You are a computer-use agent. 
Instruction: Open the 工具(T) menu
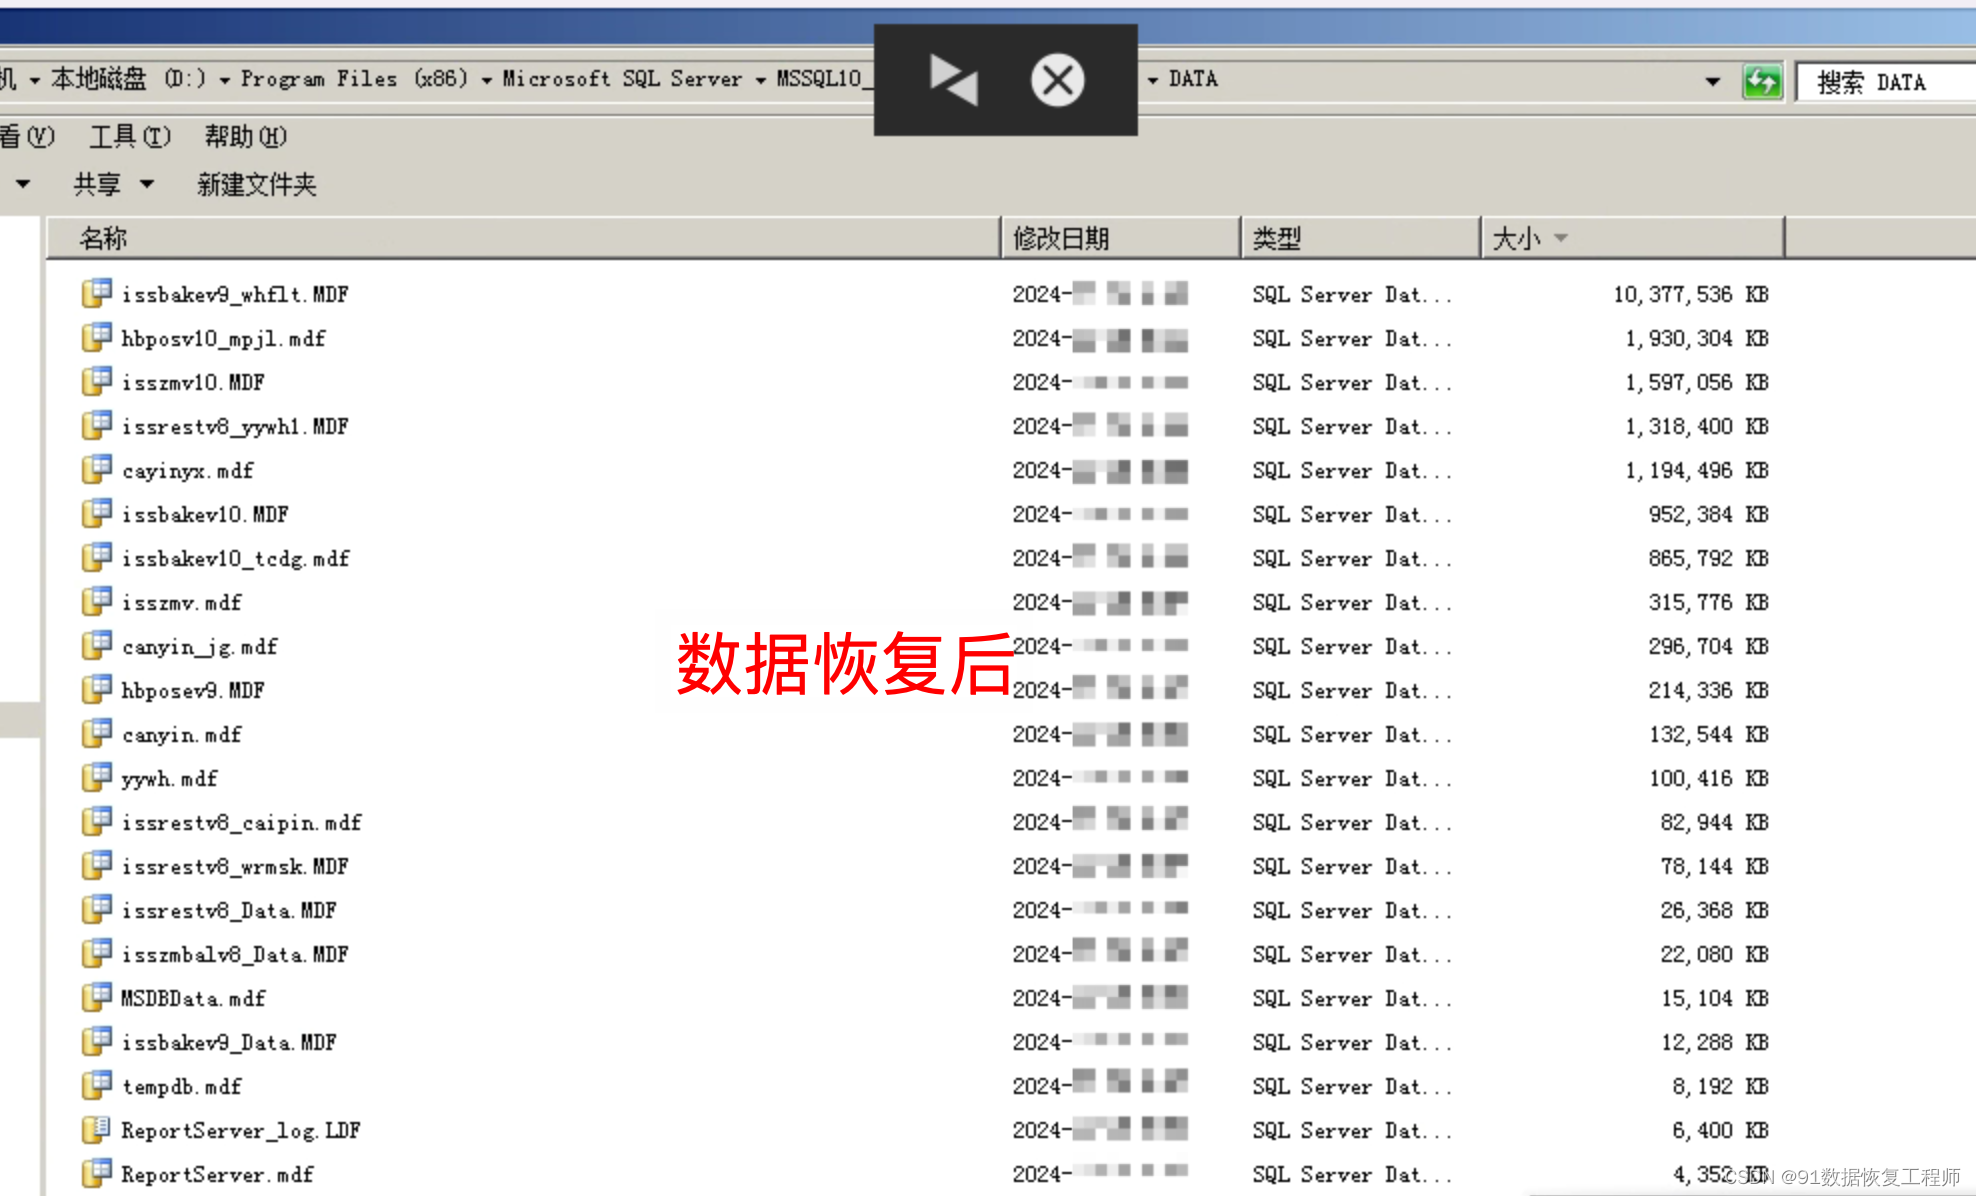coord(130,136)
